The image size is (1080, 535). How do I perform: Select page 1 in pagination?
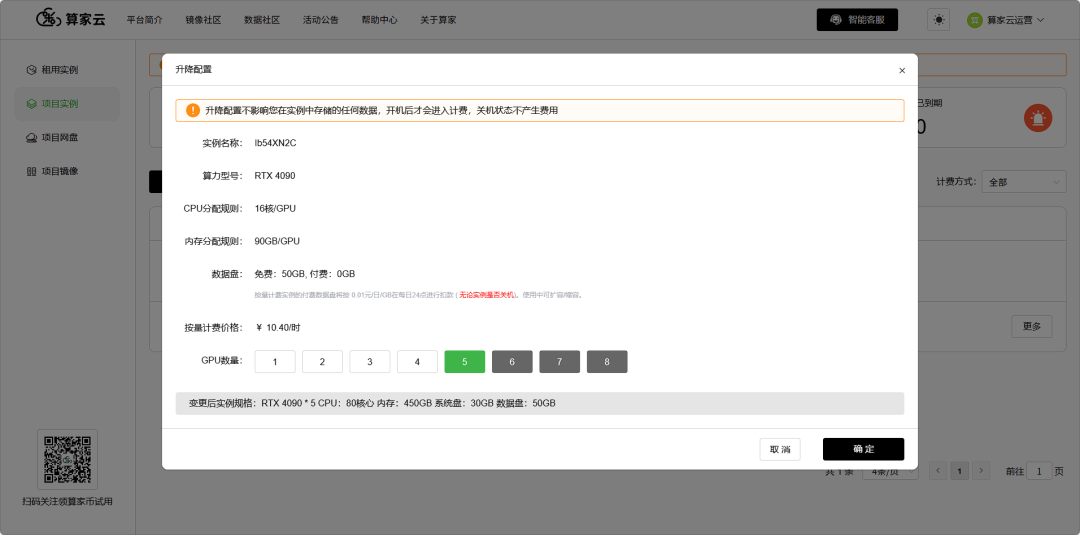tap(959, 471)
